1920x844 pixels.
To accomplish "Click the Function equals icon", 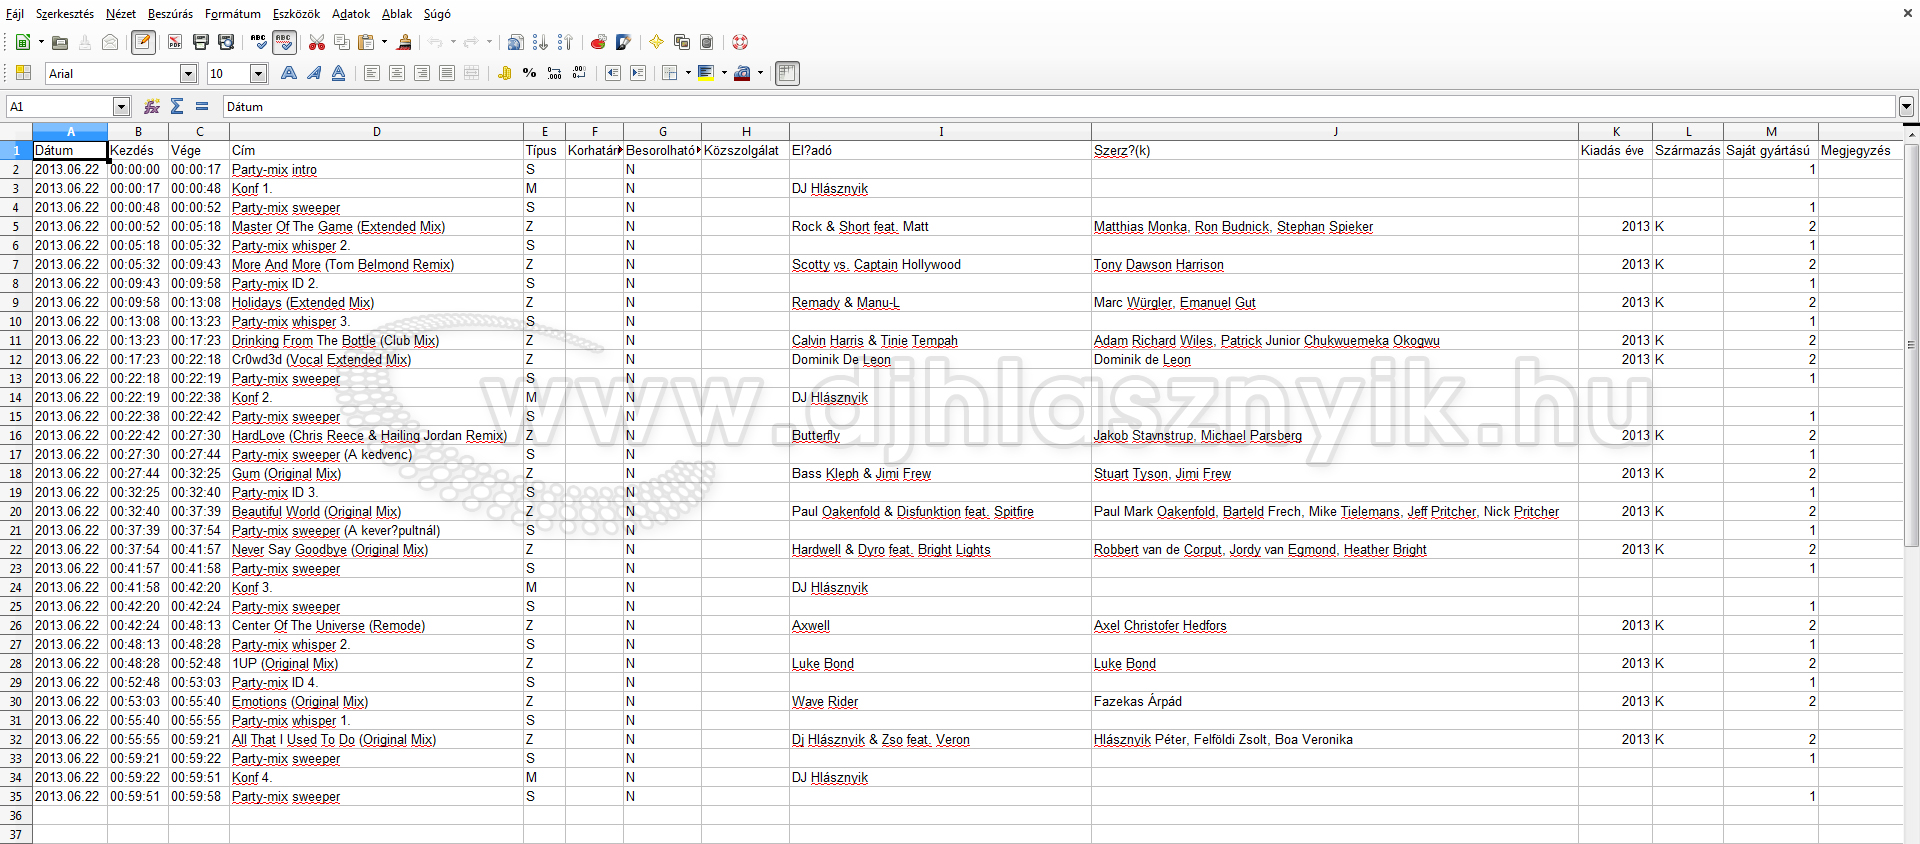I will (202, 106).
